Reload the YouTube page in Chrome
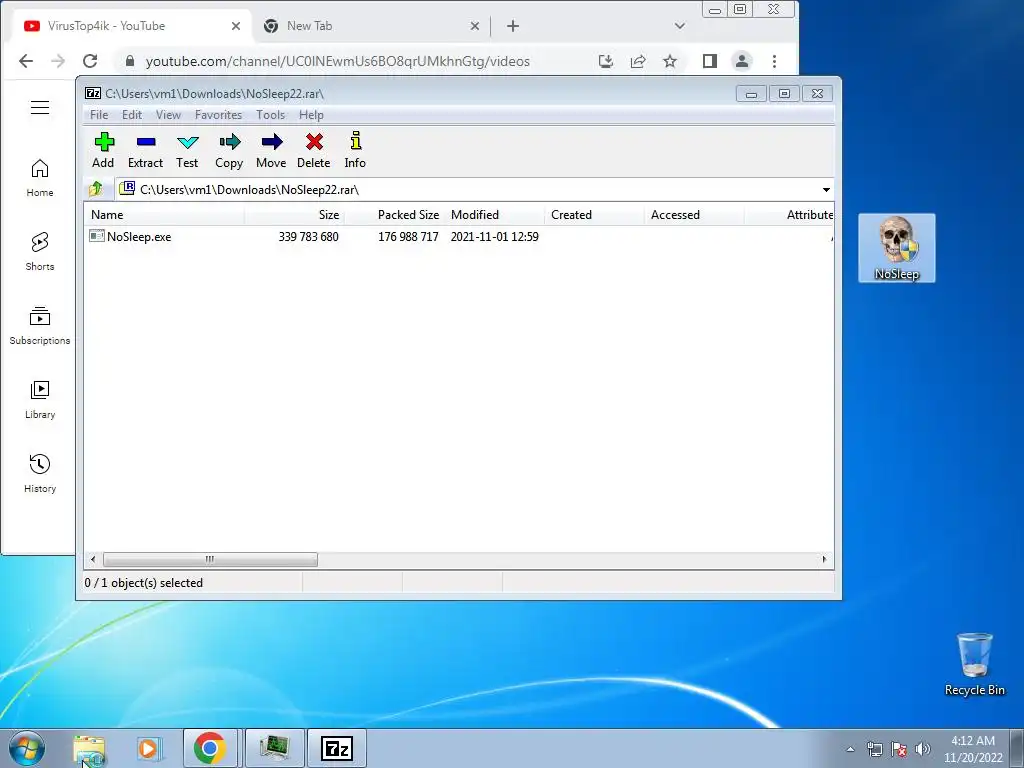The image size is (1024, 768). pyautogui.click(x=90, y=61)
